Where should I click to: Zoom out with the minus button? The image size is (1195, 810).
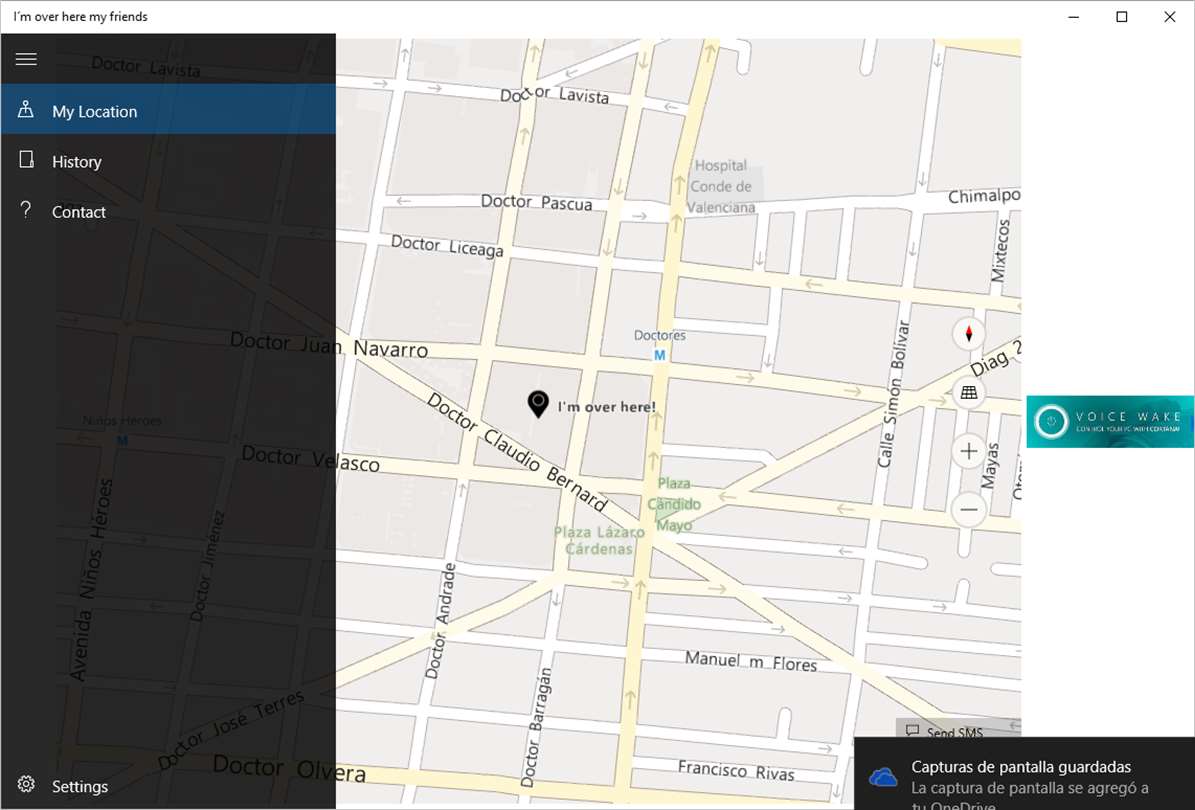coord(969,510)
